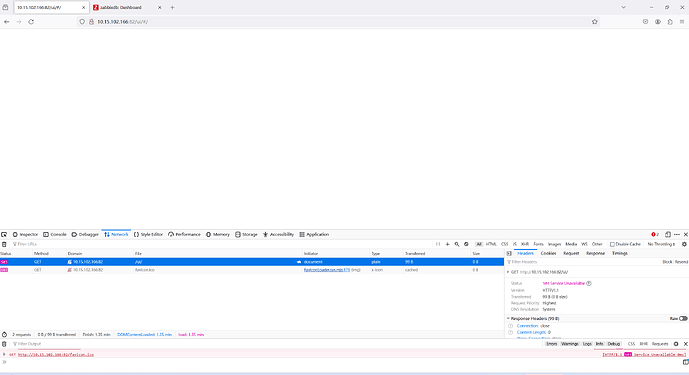Screen dimensions: 689x375
Task: Open the Style Editor devtools tab
Action: point(149,234)
